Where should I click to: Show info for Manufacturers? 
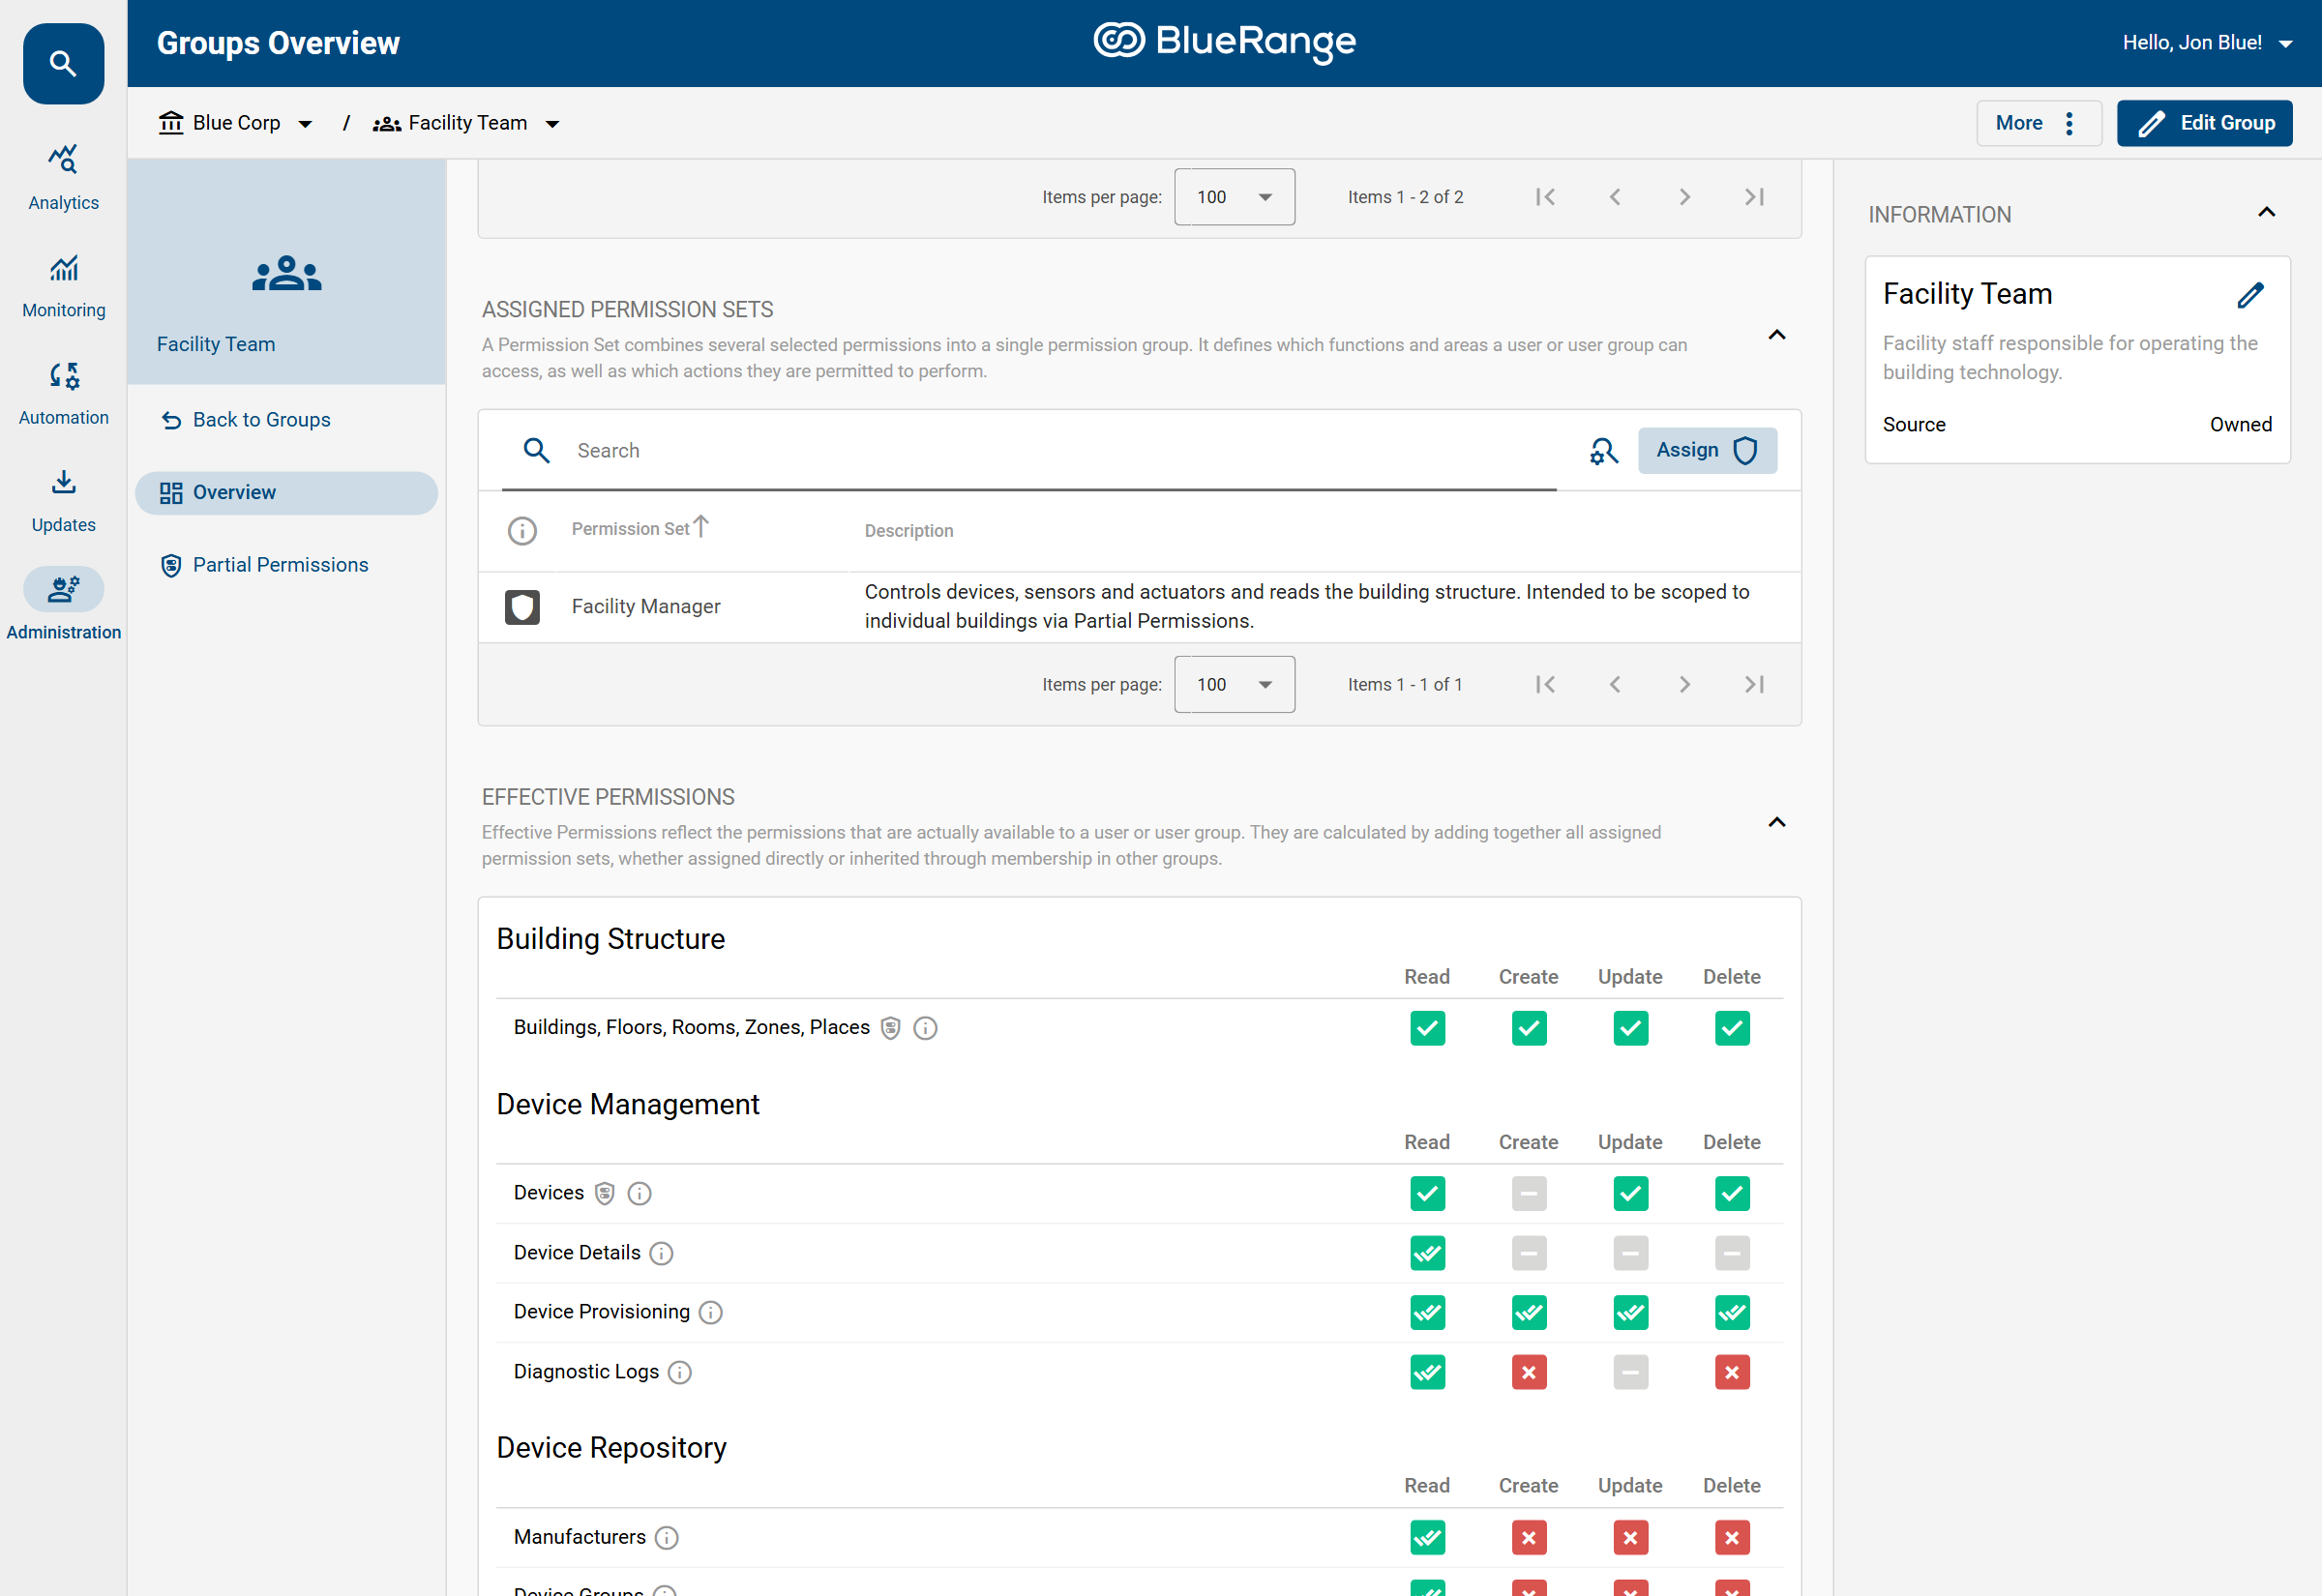click(666, 1538)
